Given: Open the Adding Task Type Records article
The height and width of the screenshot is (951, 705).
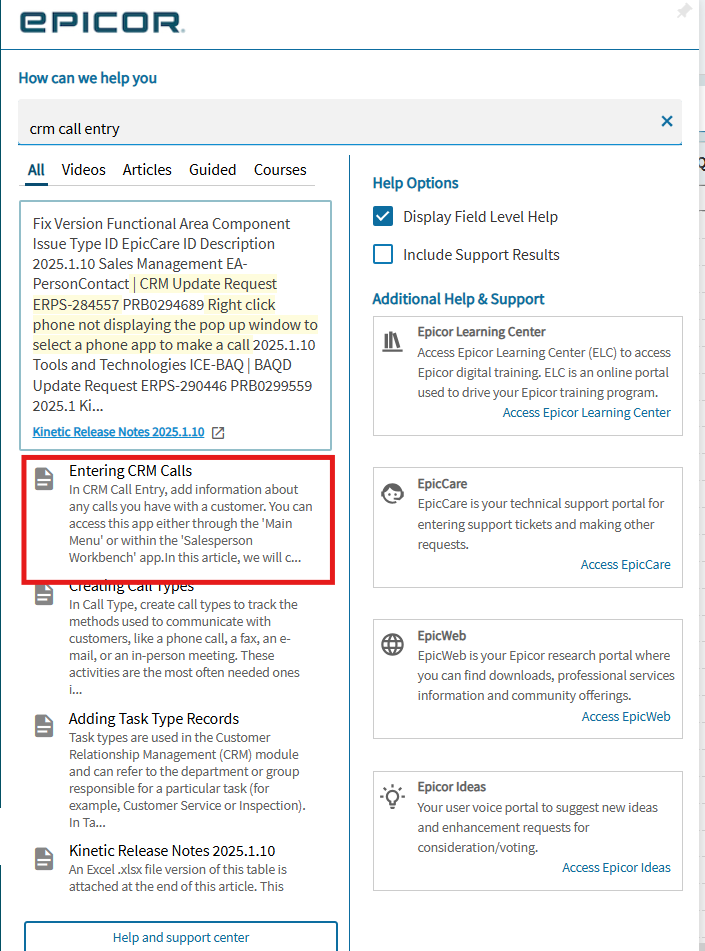Looking at the screenshot, I should [153, 719].
